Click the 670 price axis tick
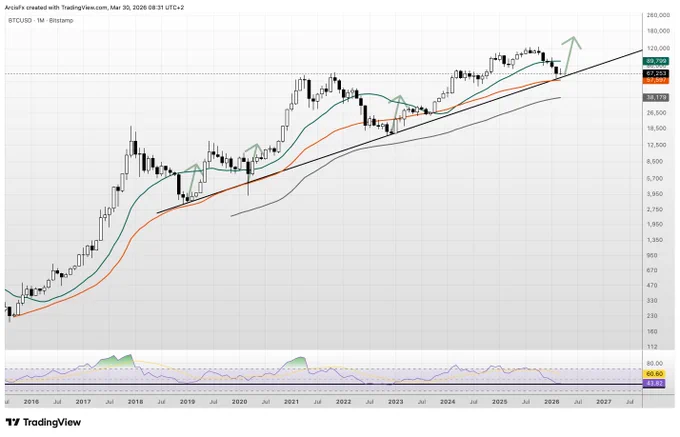This screenshot has width=680, height=437. (652, 270)
